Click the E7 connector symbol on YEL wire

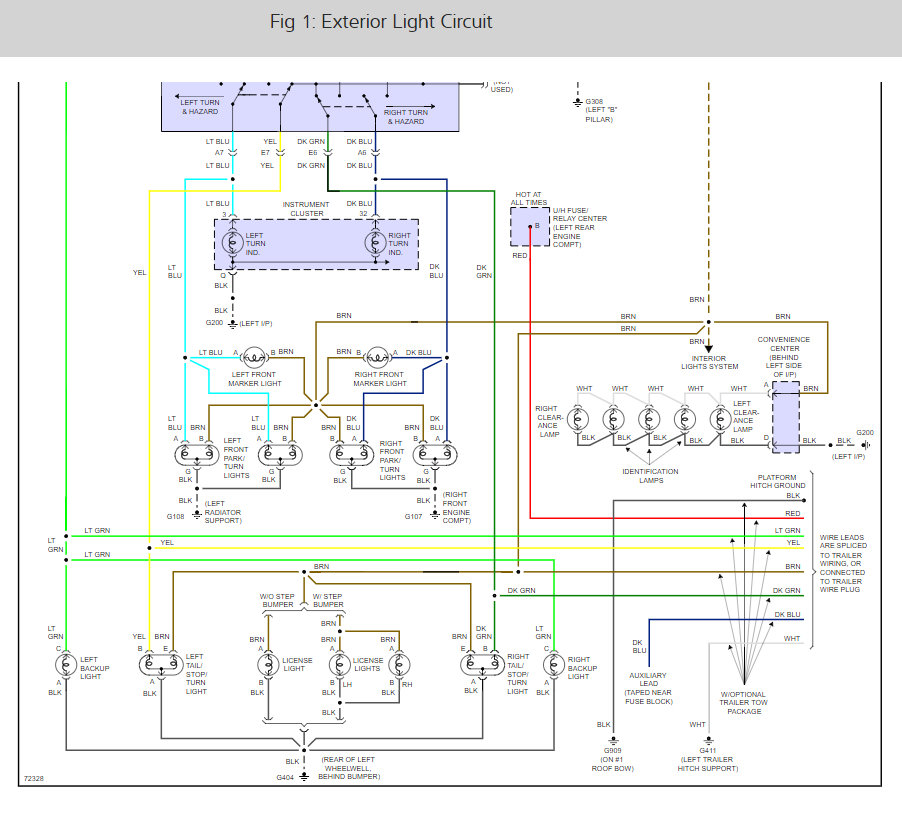coord(280,152)
